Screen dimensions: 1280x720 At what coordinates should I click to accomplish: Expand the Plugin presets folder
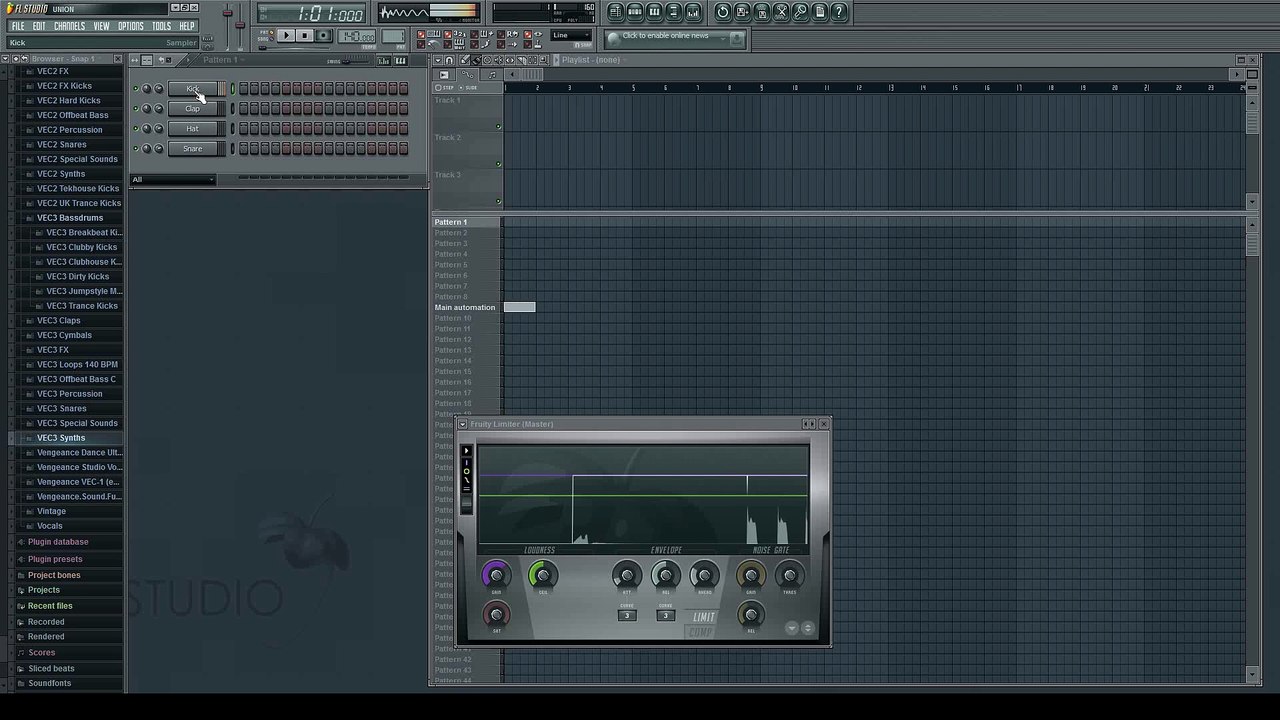(x=55, y=559)
